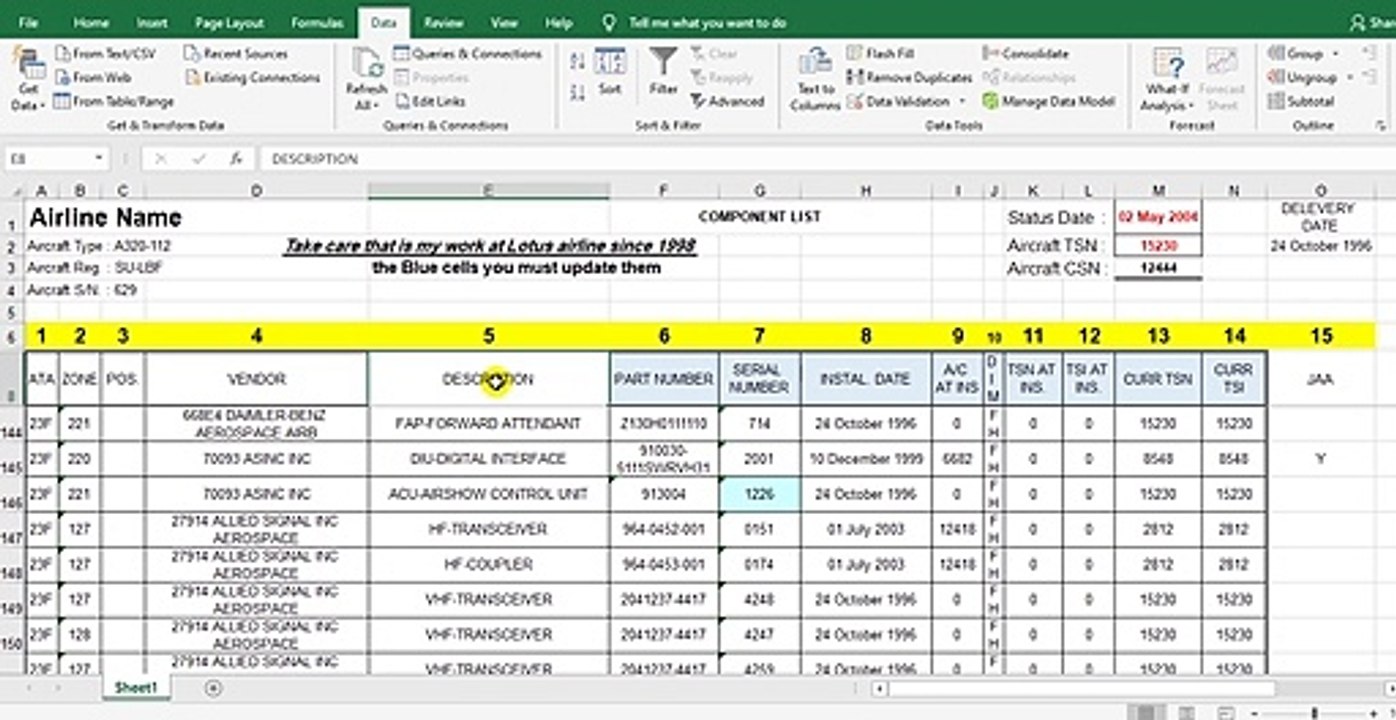The height and width of the screenshot is (720, 1396).
Task: Open Queries & Connections pane
Action: click(x=468, y=53)
